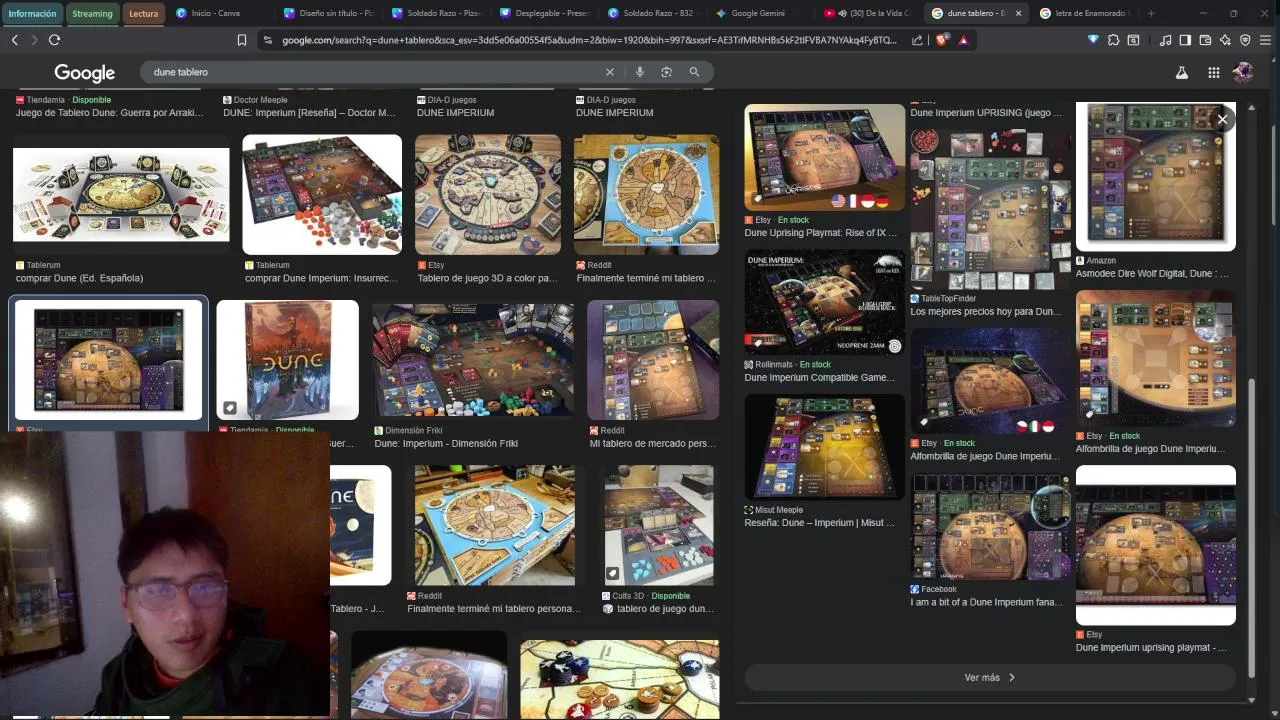Open the Streaming tab group
The height and width of the screenshot is (720, 1280).
coord(92,13)
